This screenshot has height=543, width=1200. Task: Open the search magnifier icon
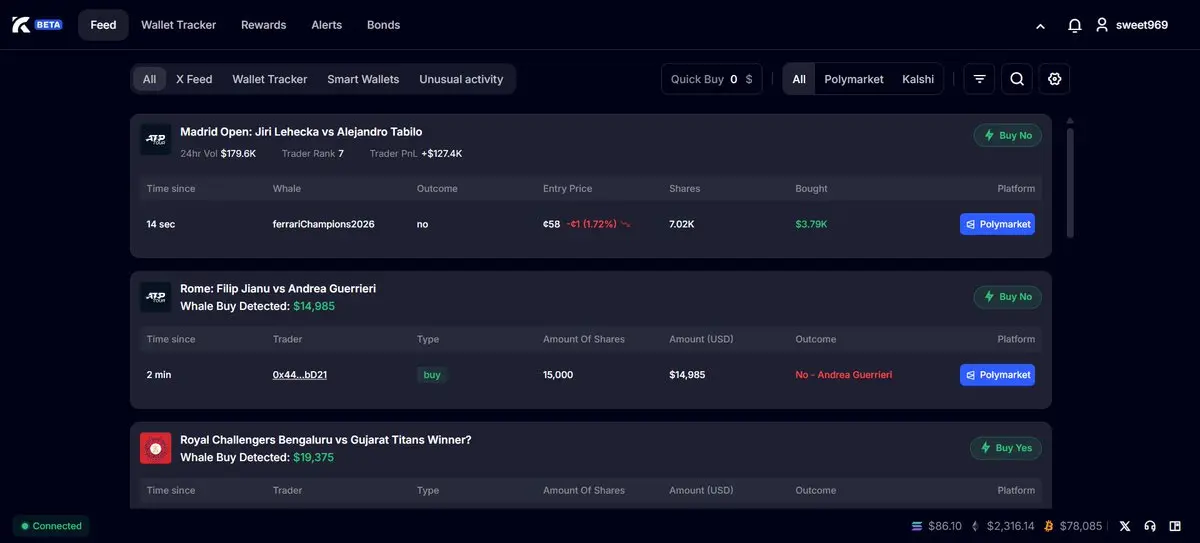(x=1017, y=79)
